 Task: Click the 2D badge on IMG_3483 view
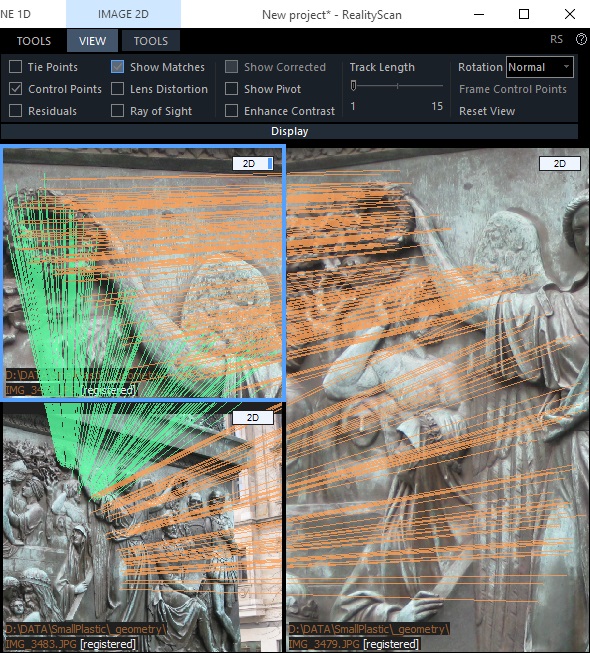tap(253, 418)
